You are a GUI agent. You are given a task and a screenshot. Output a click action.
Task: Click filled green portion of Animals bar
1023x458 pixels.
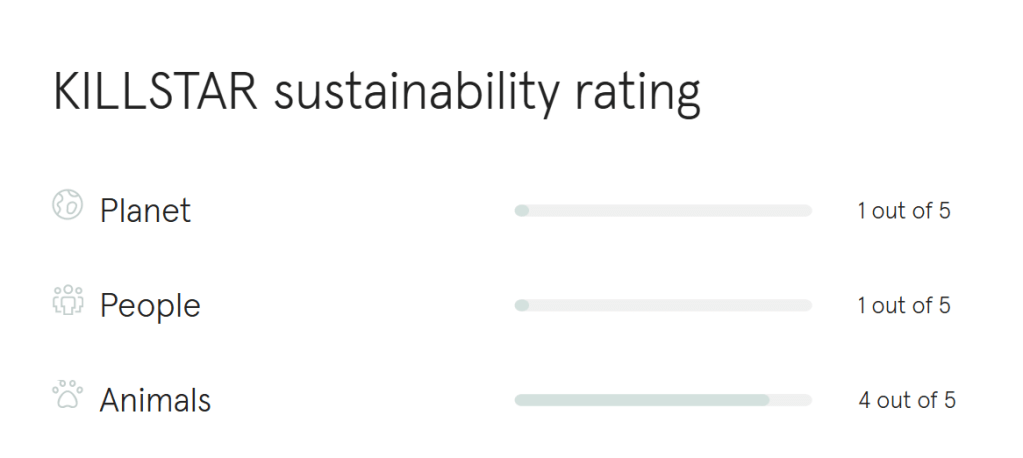tap(640, 400)
